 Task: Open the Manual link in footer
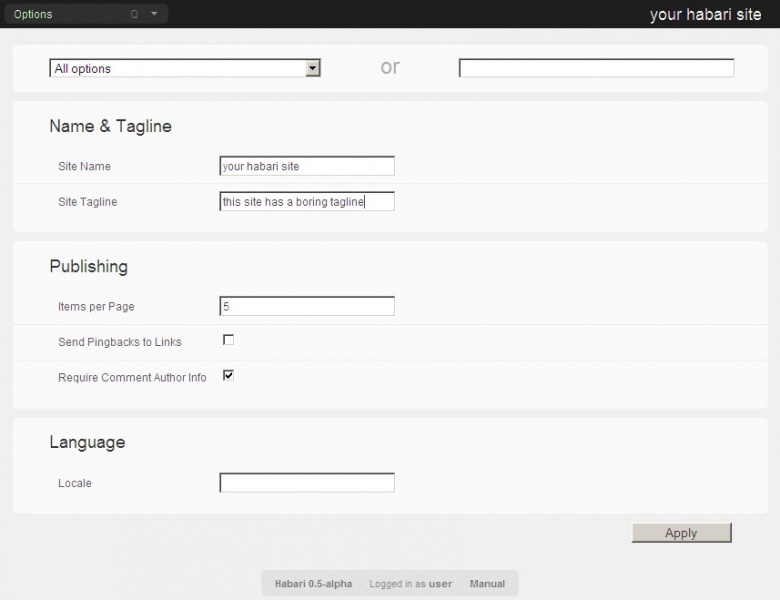pyautogui.click(x=487, y=584)
